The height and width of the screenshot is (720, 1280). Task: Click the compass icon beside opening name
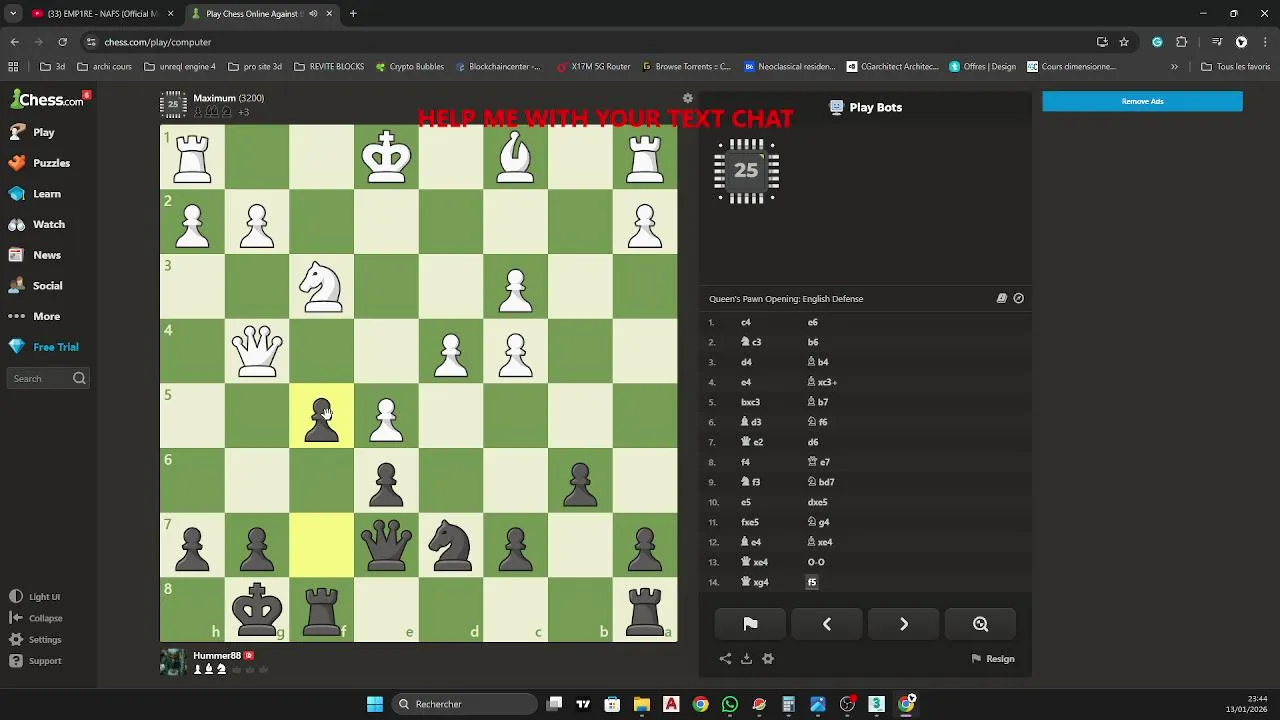[x=1019, y=298]
